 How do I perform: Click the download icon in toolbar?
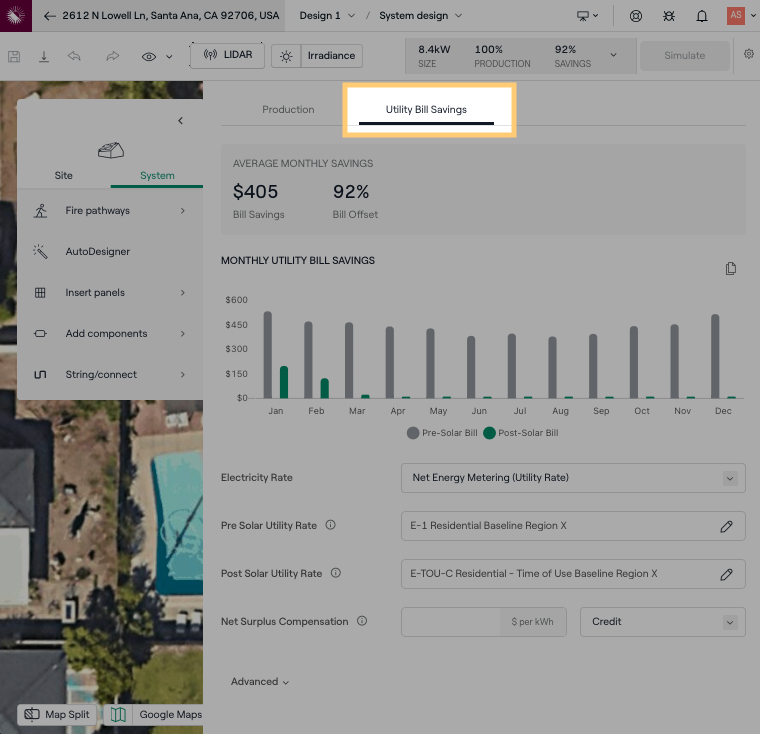pyautogui.click(x=44, y=57)
